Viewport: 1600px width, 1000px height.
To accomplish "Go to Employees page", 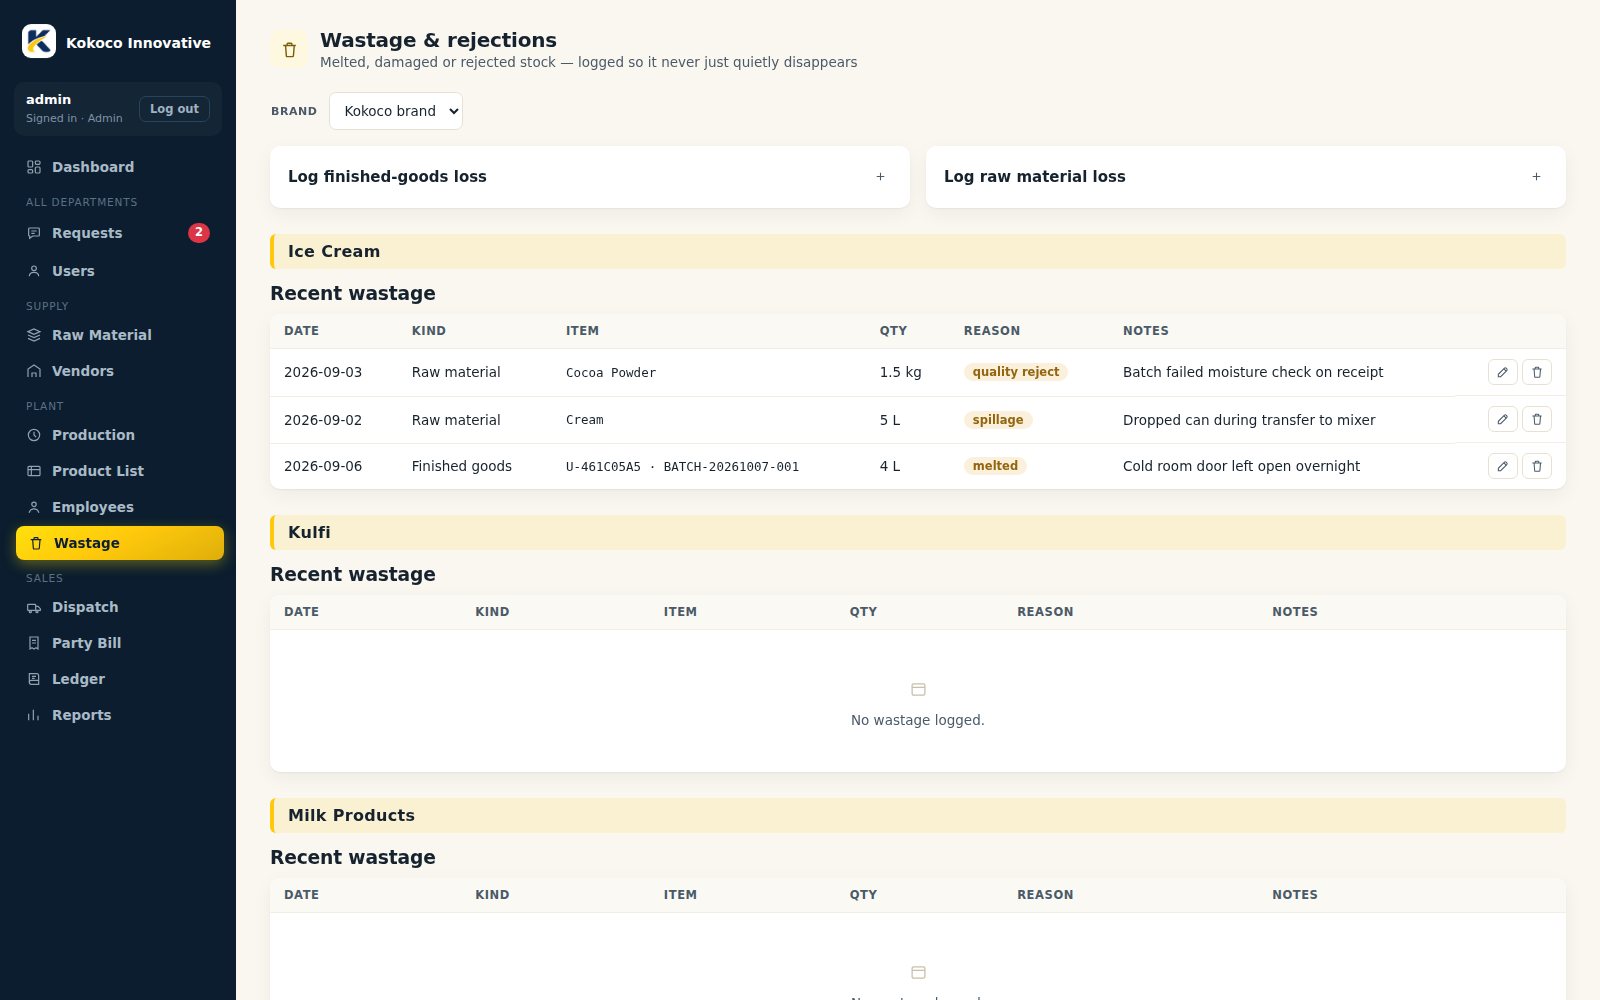I will 119,507.
